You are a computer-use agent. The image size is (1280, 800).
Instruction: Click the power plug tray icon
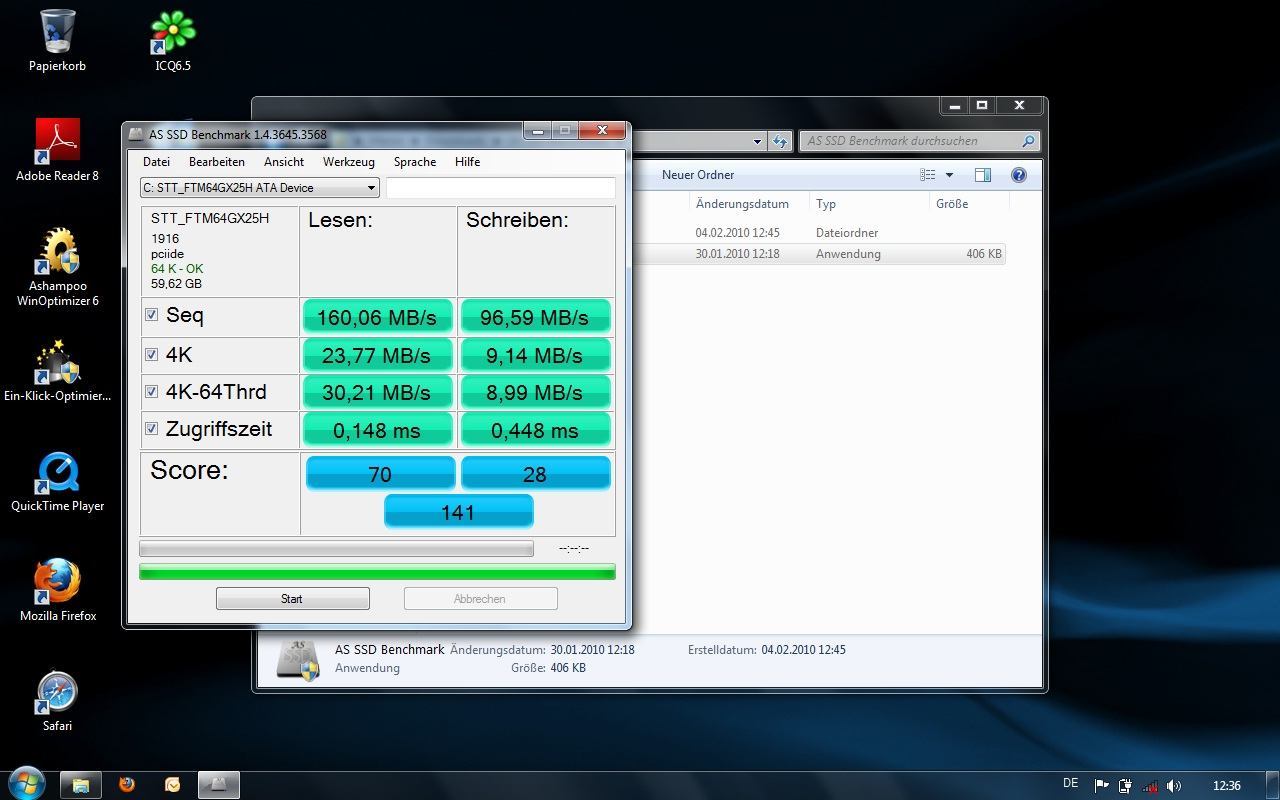pyautogui.click(x=1126, y=786)
